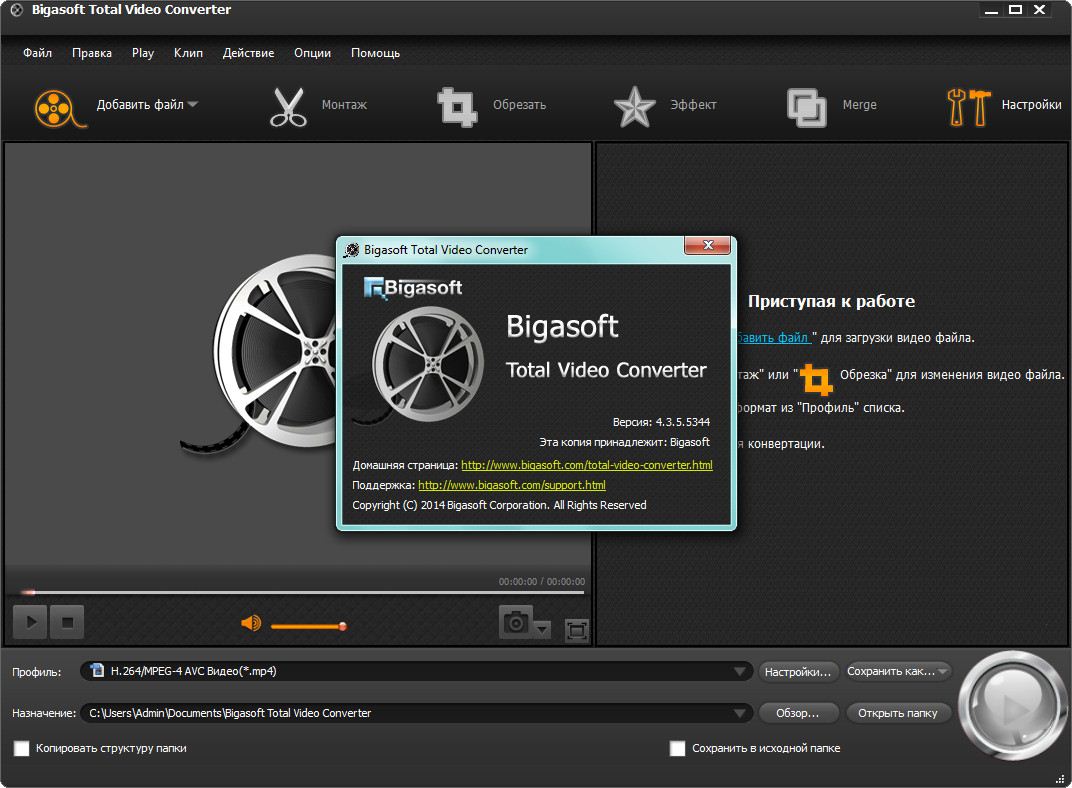Take snapshot with camera icon

515,622
